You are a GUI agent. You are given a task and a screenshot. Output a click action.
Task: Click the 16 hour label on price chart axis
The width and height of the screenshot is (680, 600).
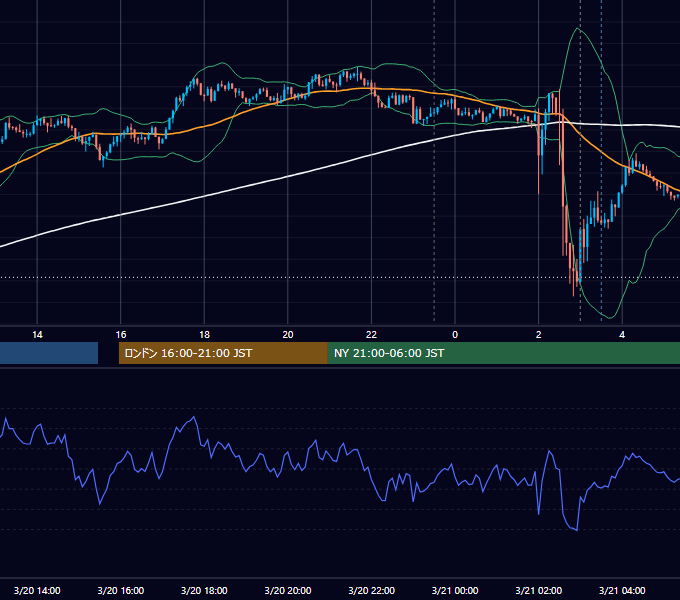coord(121,335)
